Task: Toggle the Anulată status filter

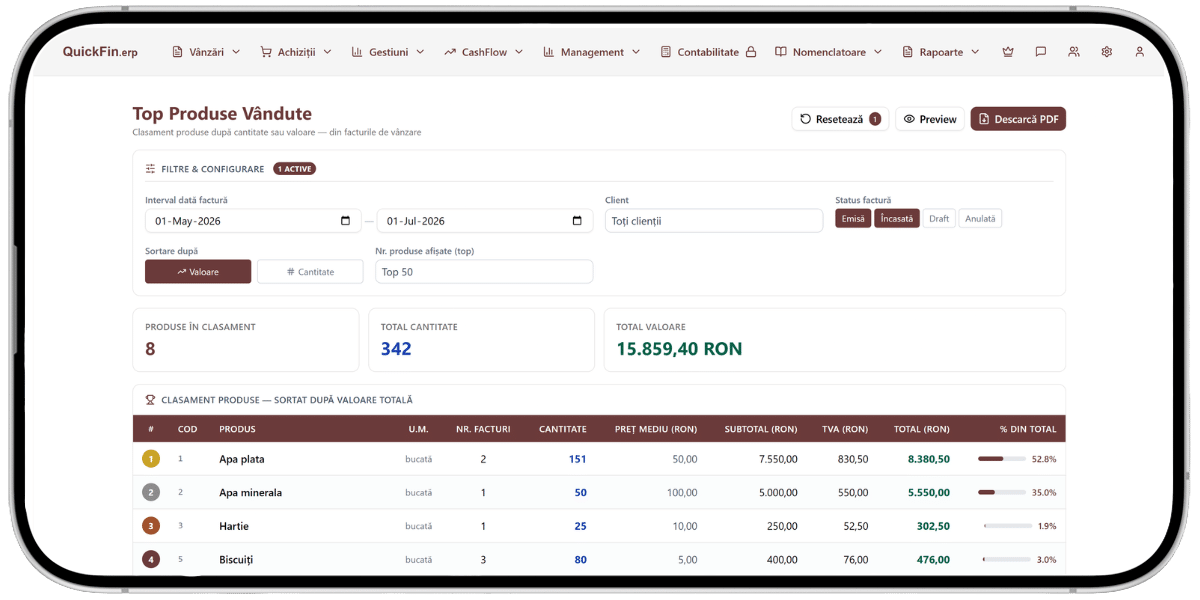Action: tap(980, 219)
